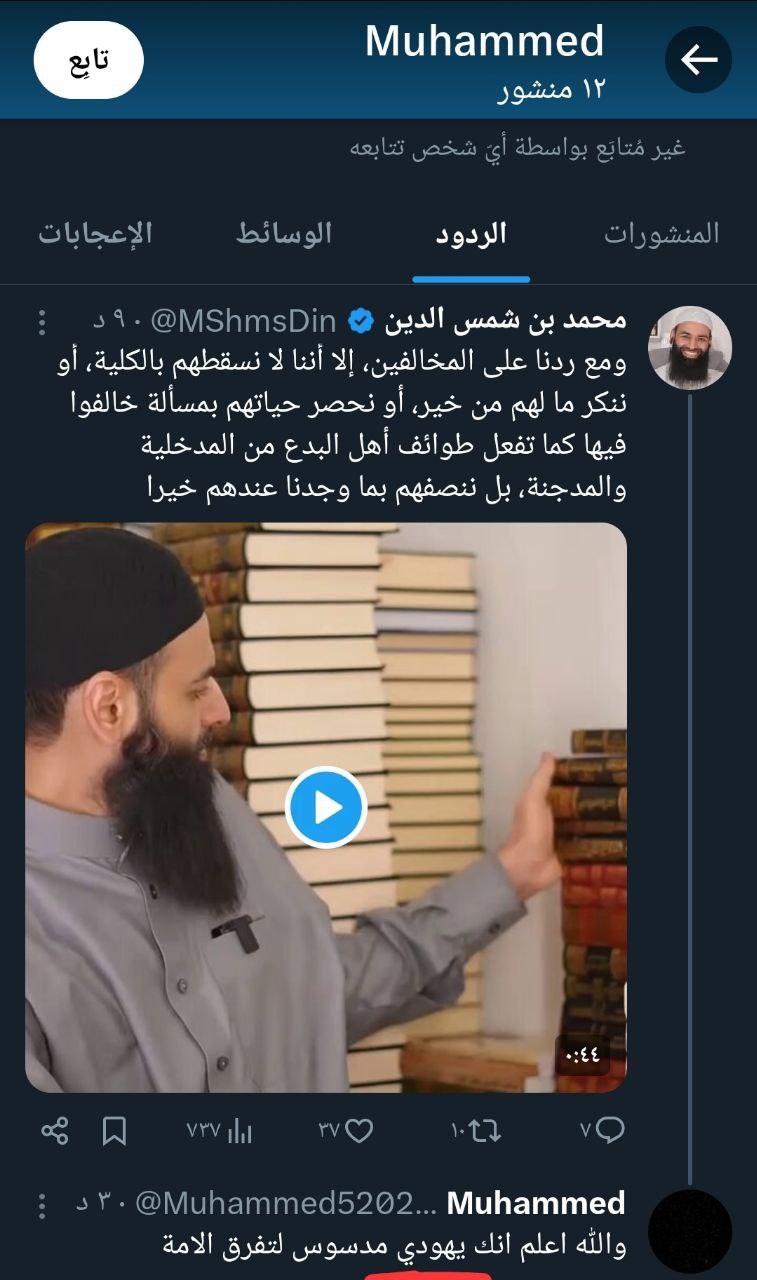Switch to the المنشورات tab
The image size is (757, 1280).
662,234
